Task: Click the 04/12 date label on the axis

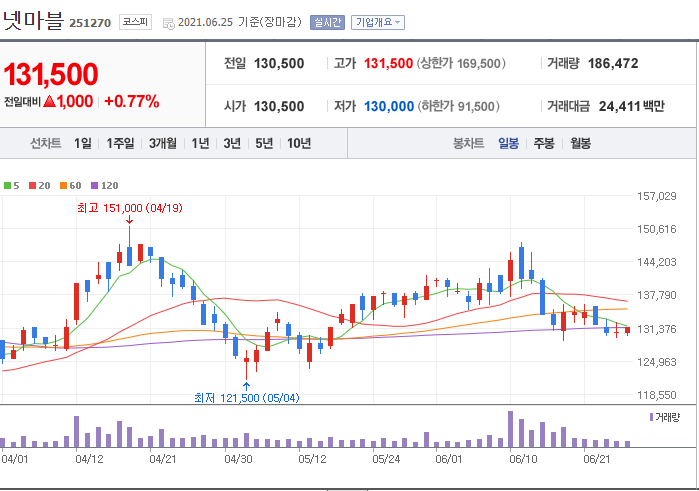Action: (89, 459)
